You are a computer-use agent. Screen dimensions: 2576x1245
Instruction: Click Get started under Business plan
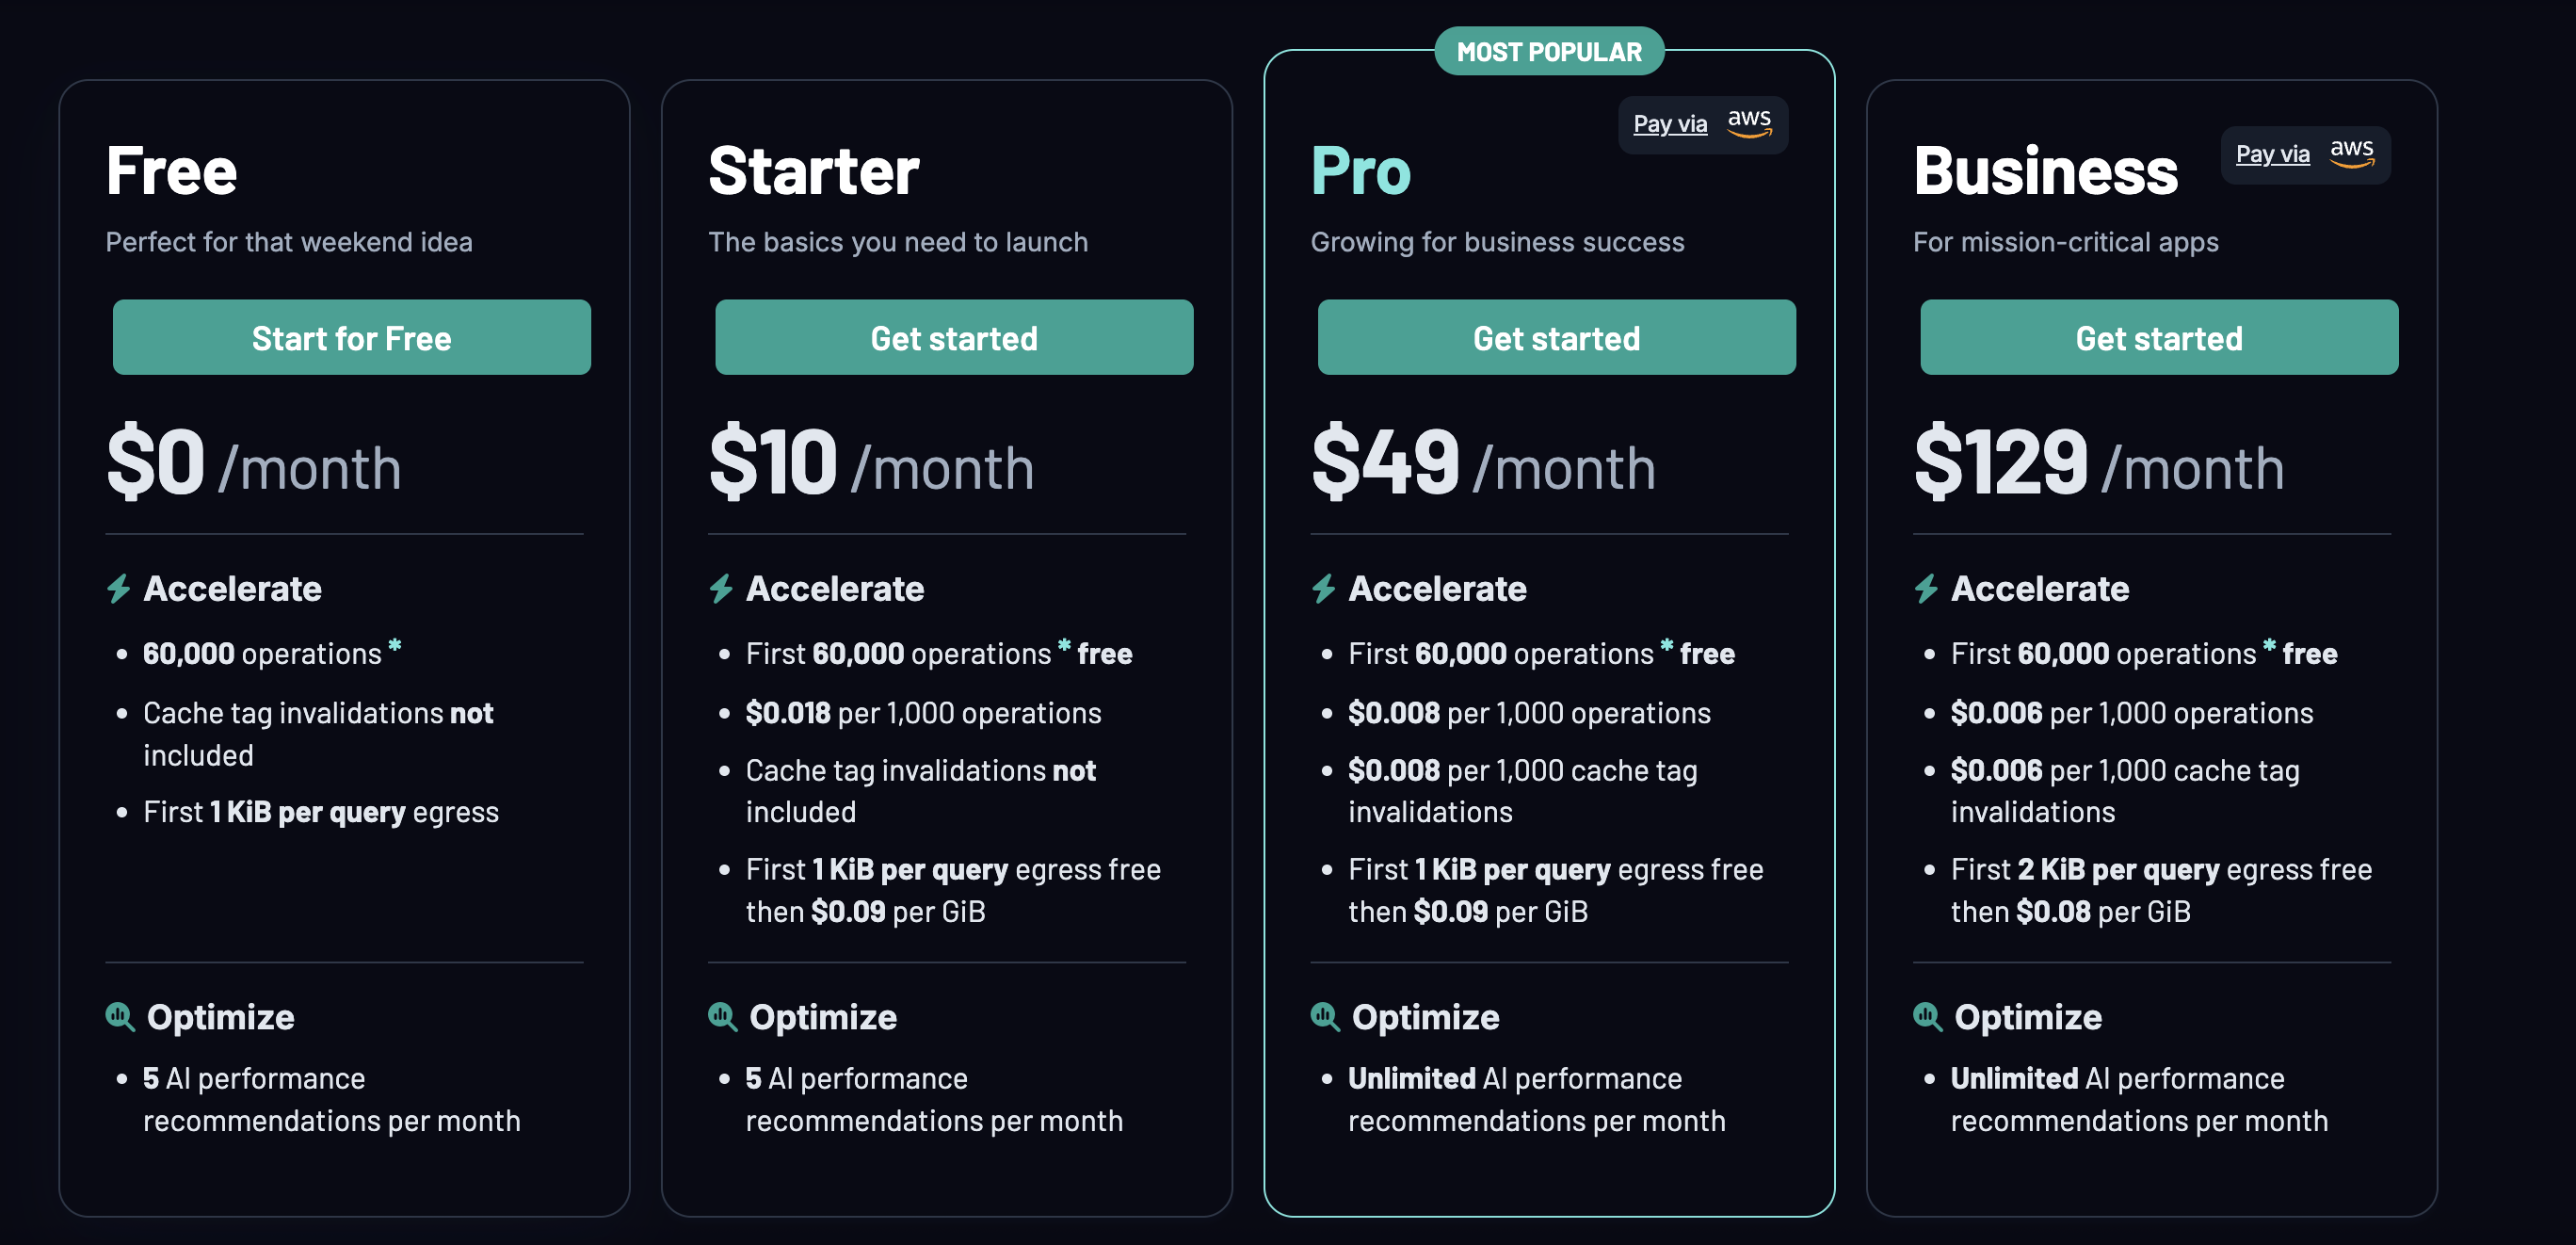(2159, 338)
